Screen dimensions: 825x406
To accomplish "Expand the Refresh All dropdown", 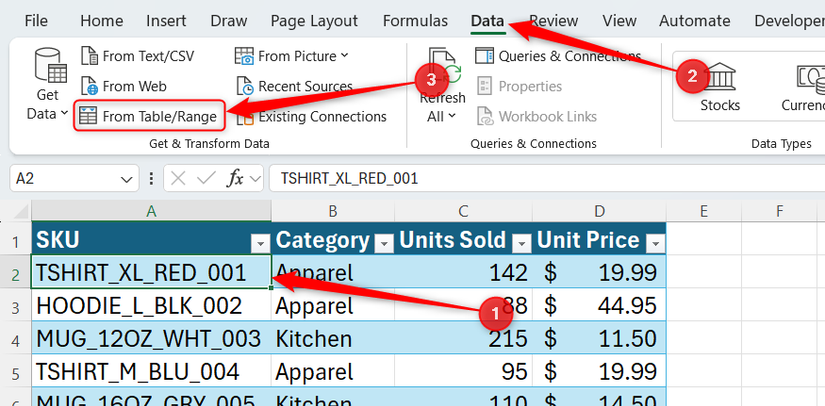I will coord(442,117).
